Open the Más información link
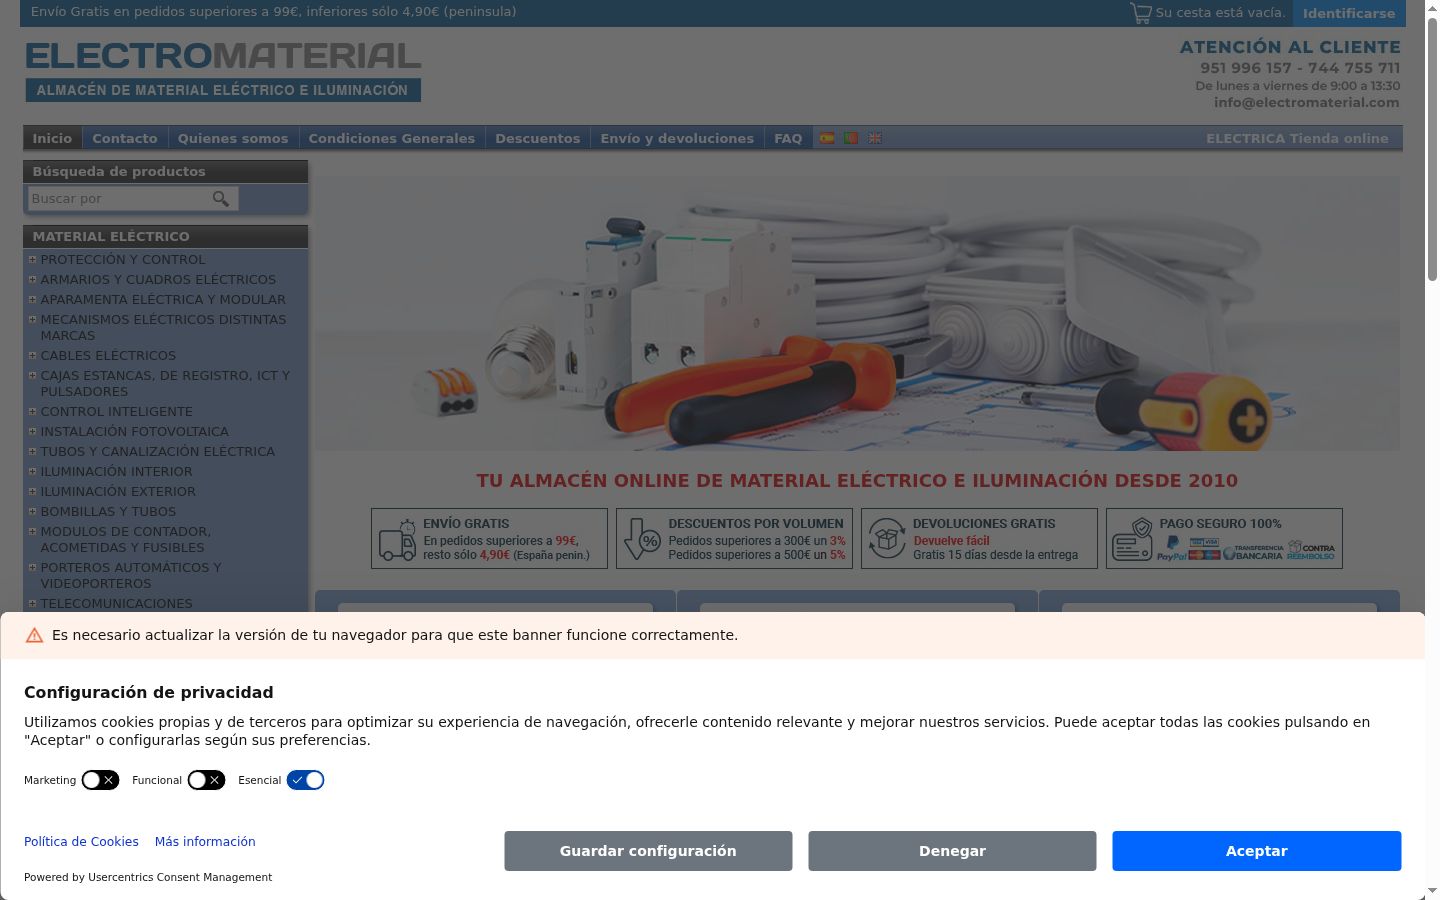The image size is (1440, 900). [205, 842]
